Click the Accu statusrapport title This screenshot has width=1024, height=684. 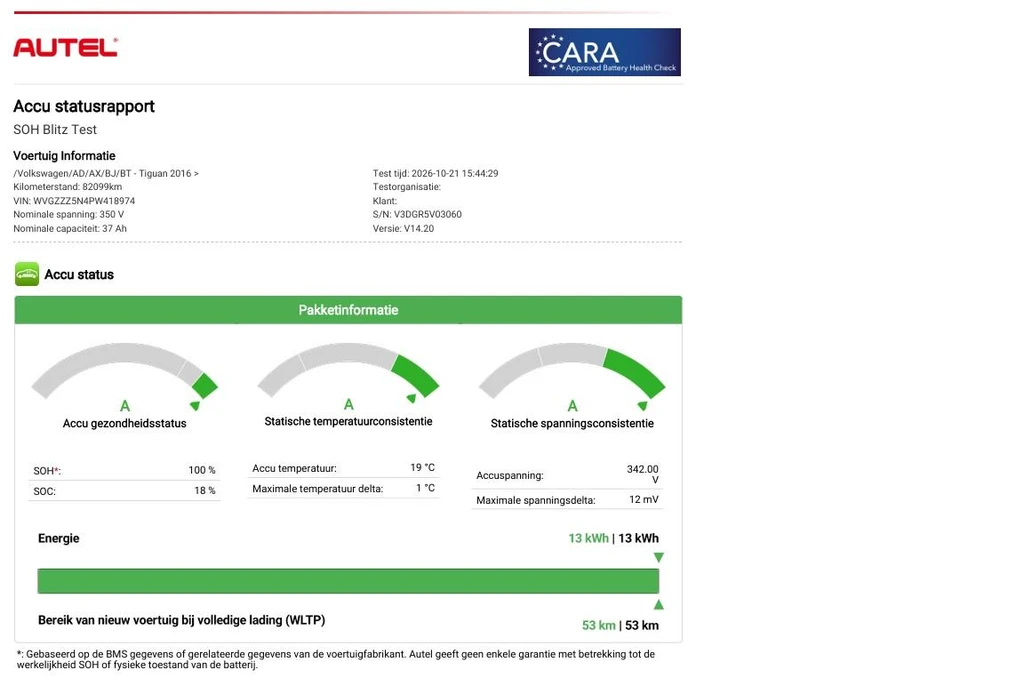[84, 106]
